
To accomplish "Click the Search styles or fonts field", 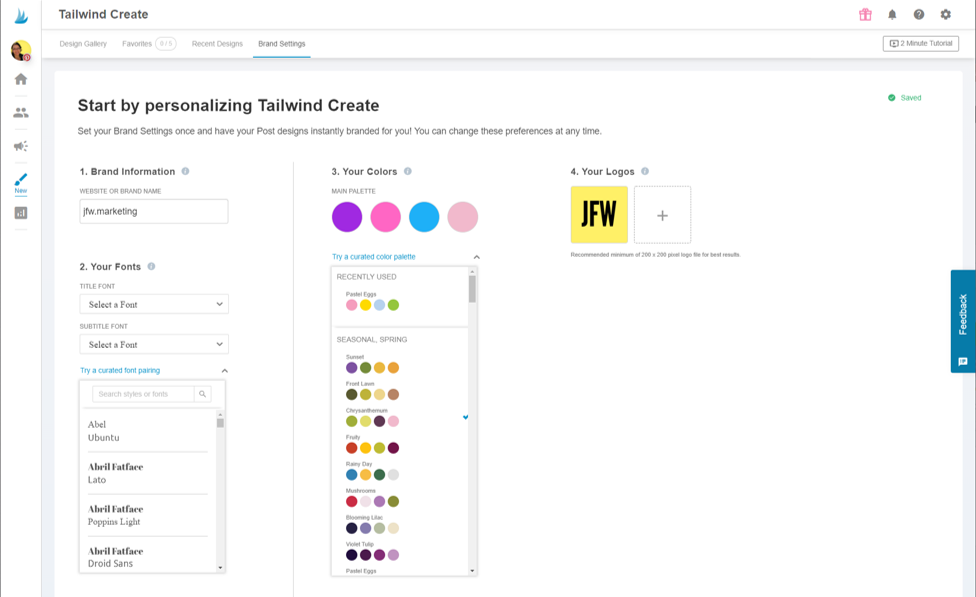I will coord(143,394).
